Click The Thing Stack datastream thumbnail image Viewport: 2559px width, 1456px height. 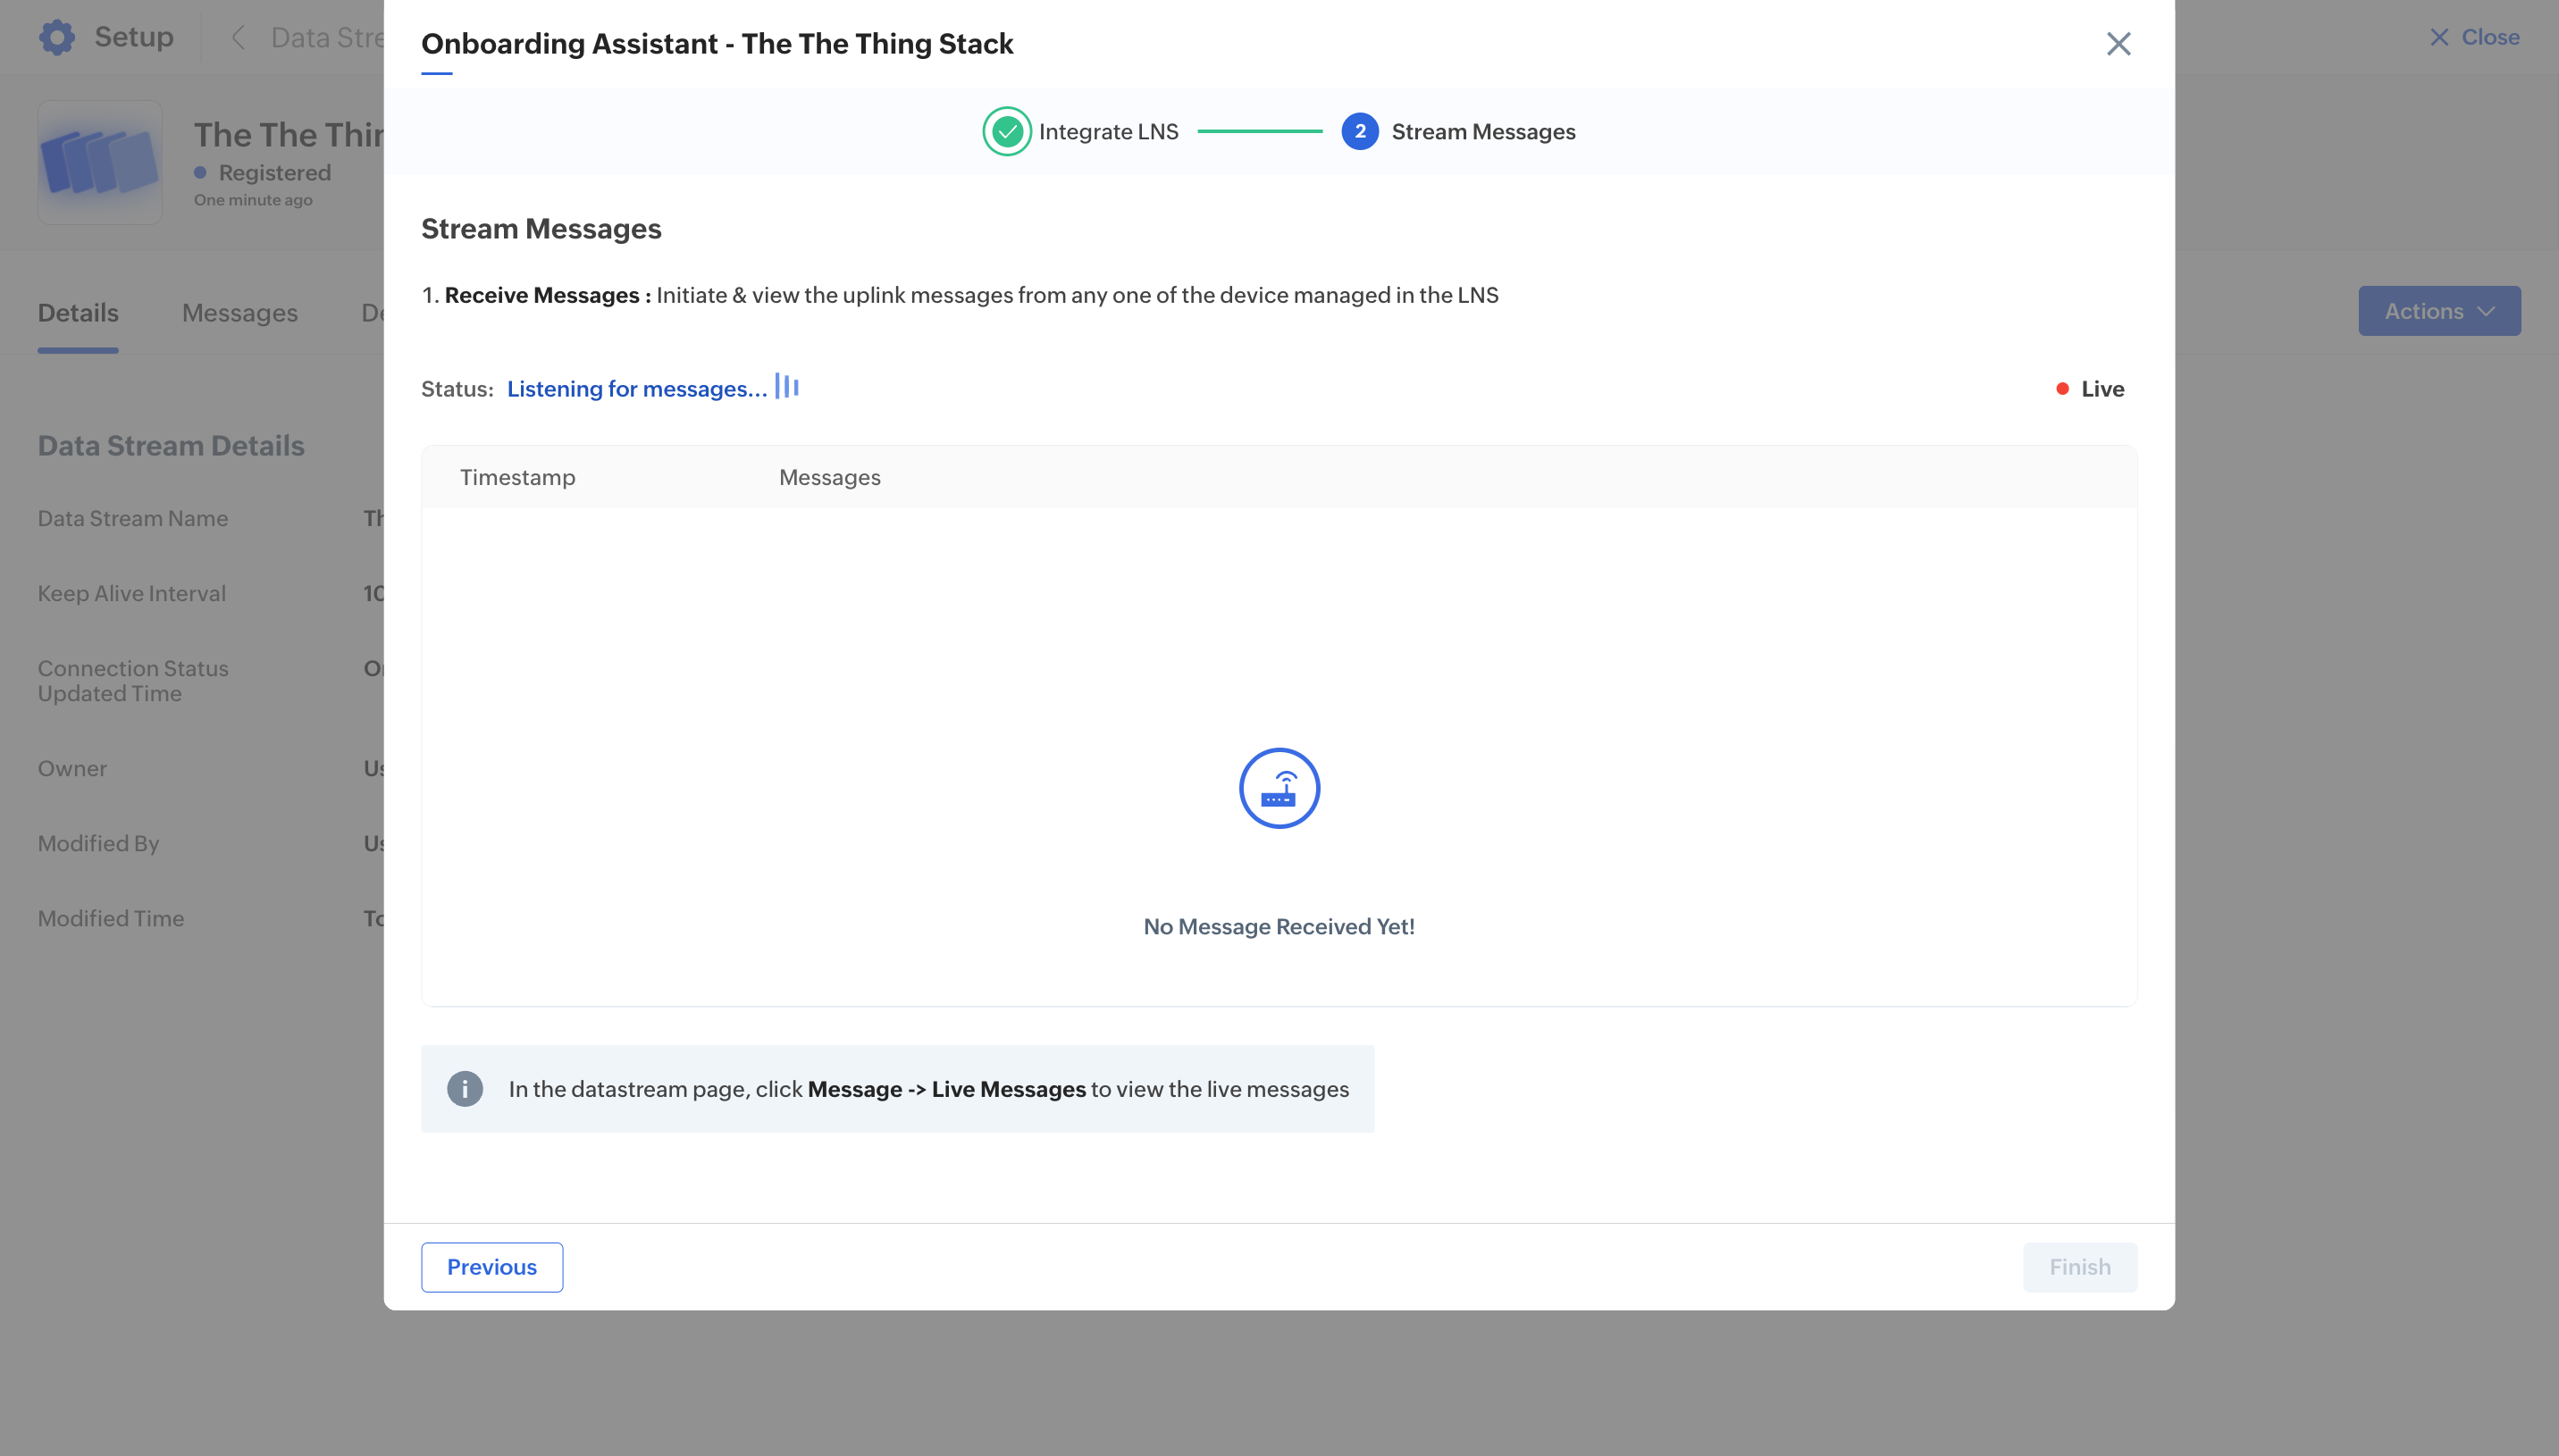click(x=100, y=162)
